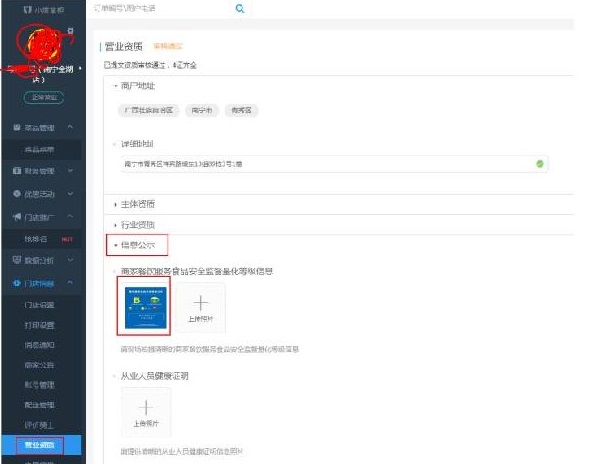
Task: Open 打印设置 in the sidebar
Action: tap(40, 323)
